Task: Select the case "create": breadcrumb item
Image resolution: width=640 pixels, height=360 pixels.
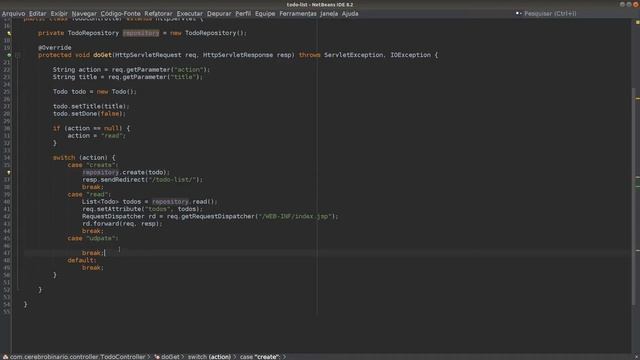Action: tap(260, 357)
